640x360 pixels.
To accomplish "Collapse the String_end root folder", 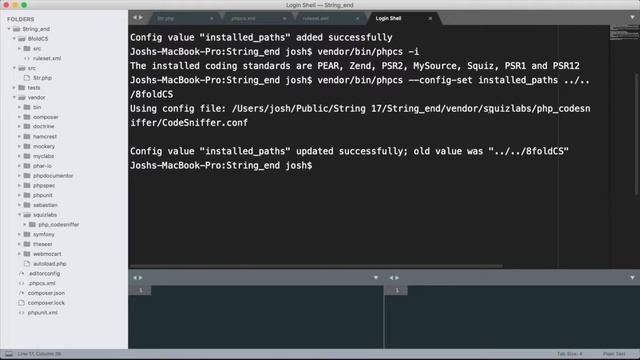I will pos(9,29).
